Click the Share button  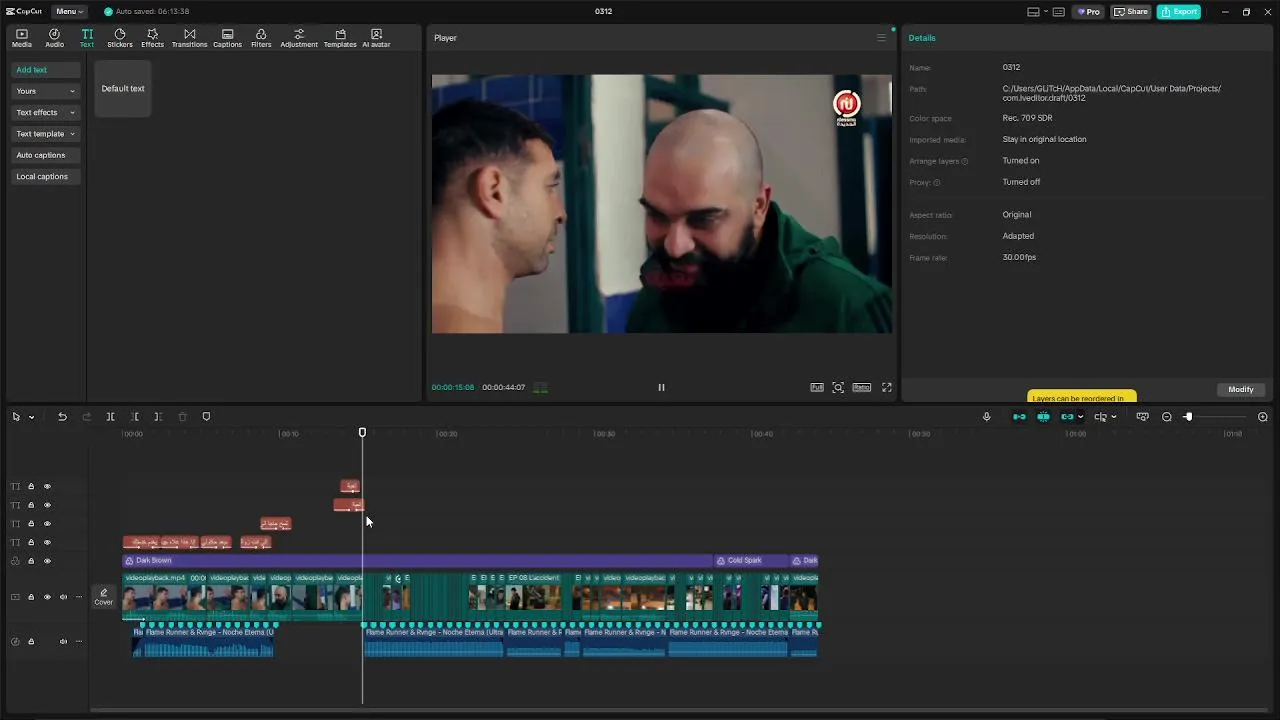[x=1131, y=11]
